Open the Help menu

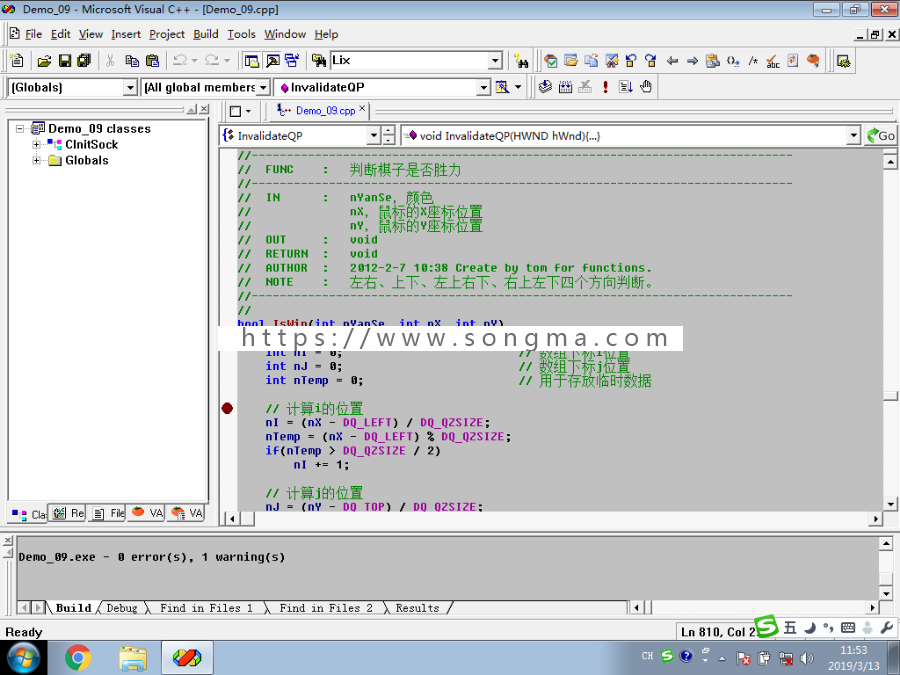click(326, 34)
